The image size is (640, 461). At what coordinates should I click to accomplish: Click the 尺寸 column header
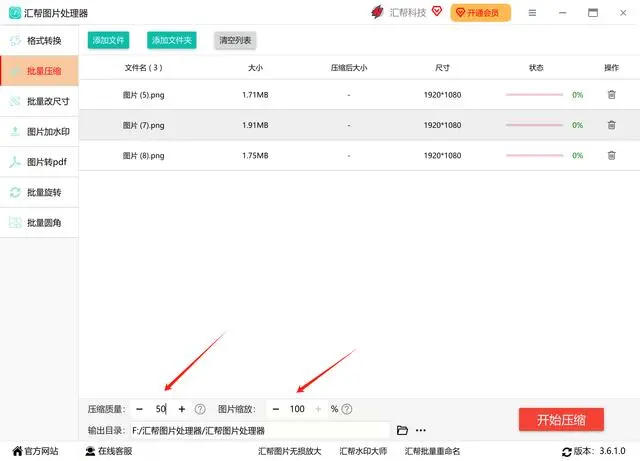[442, 68]
